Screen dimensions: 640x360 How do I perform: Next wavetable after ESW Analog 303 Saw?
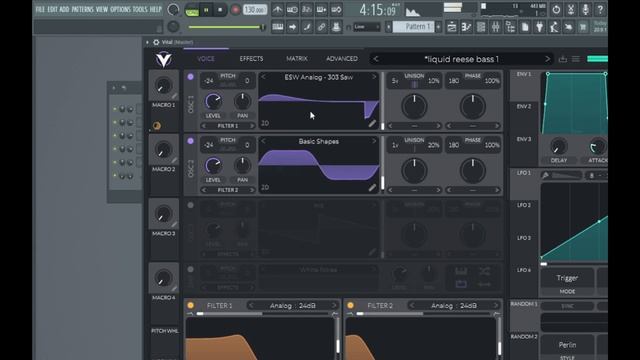pyautogui.click(x=373, y=77)
